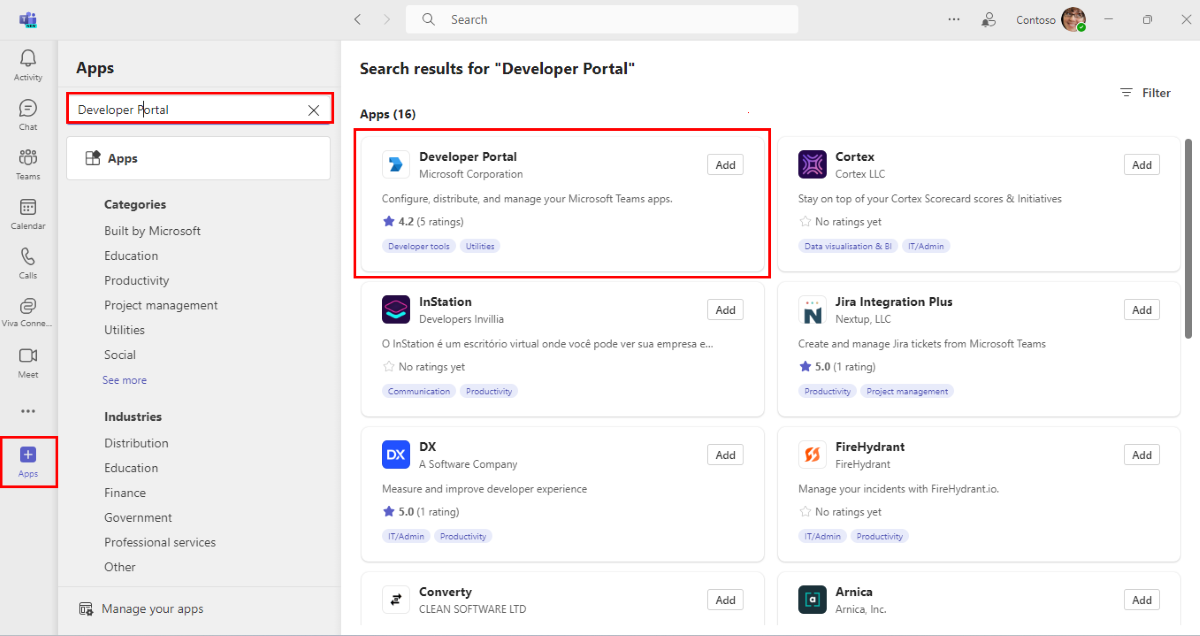Select the Government industry
Viewport: 1200px width, 636px height.
pos(138,518)
